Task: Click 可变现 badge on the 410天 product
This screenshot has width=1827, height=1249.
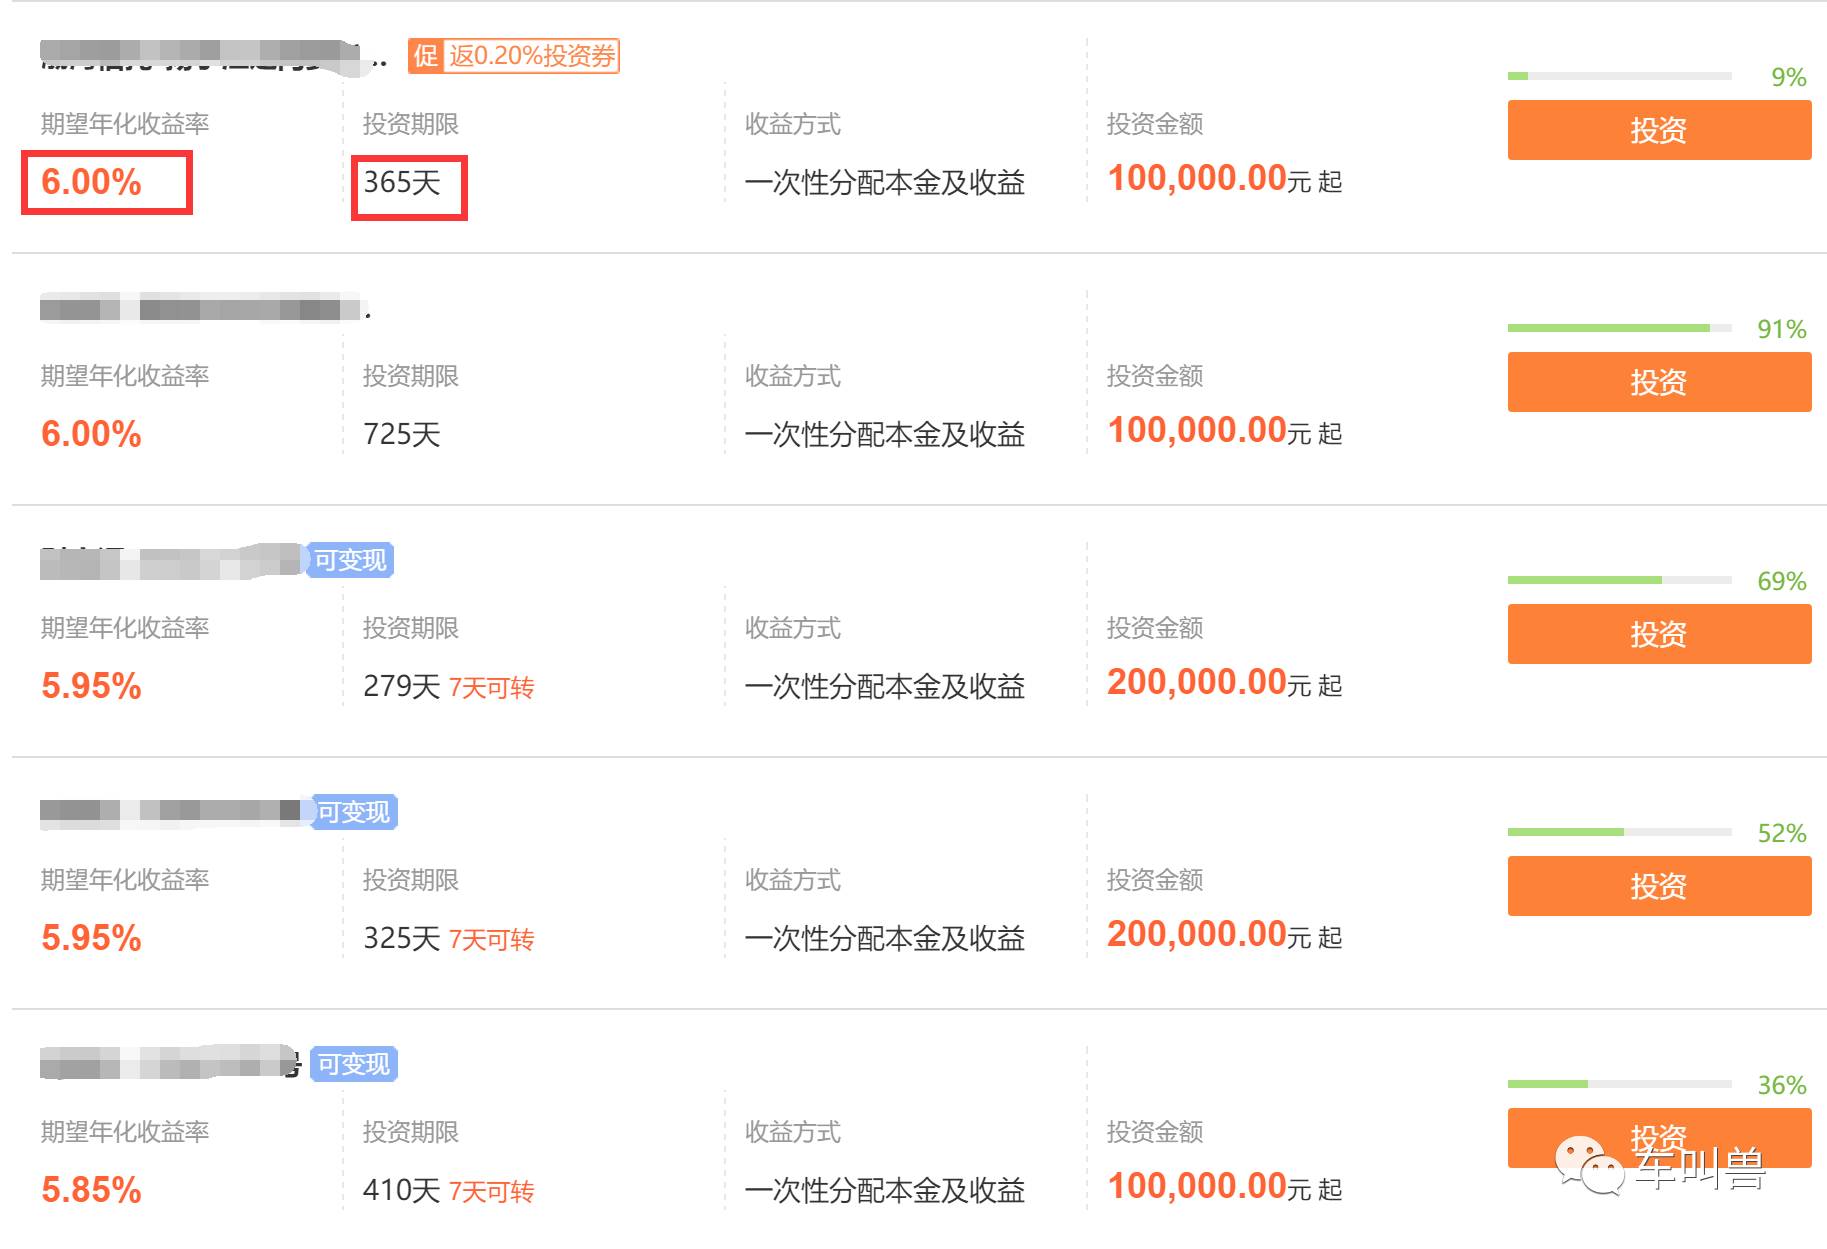Action: point(354,1064)
